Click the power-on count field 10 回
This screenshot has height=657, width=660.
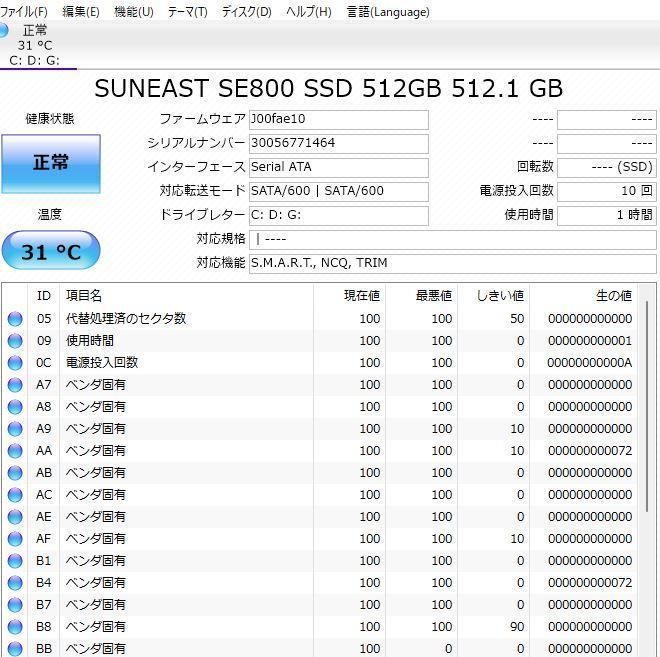click(607, 192)
